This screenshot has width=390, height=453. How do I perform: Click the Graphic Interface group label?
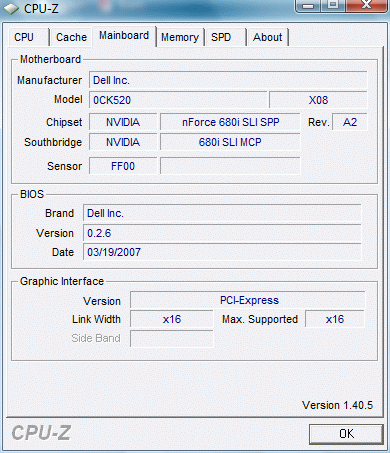62,281
